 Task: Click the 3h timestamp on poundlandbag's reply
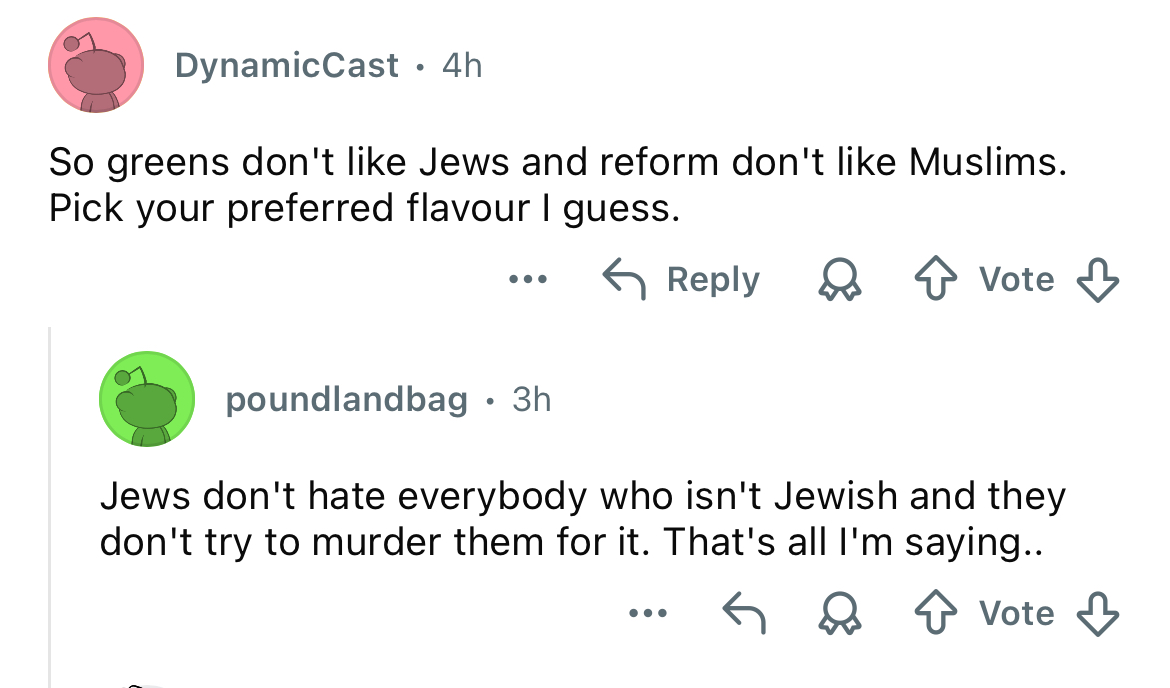pyautogui.click(x=531, y=400)
